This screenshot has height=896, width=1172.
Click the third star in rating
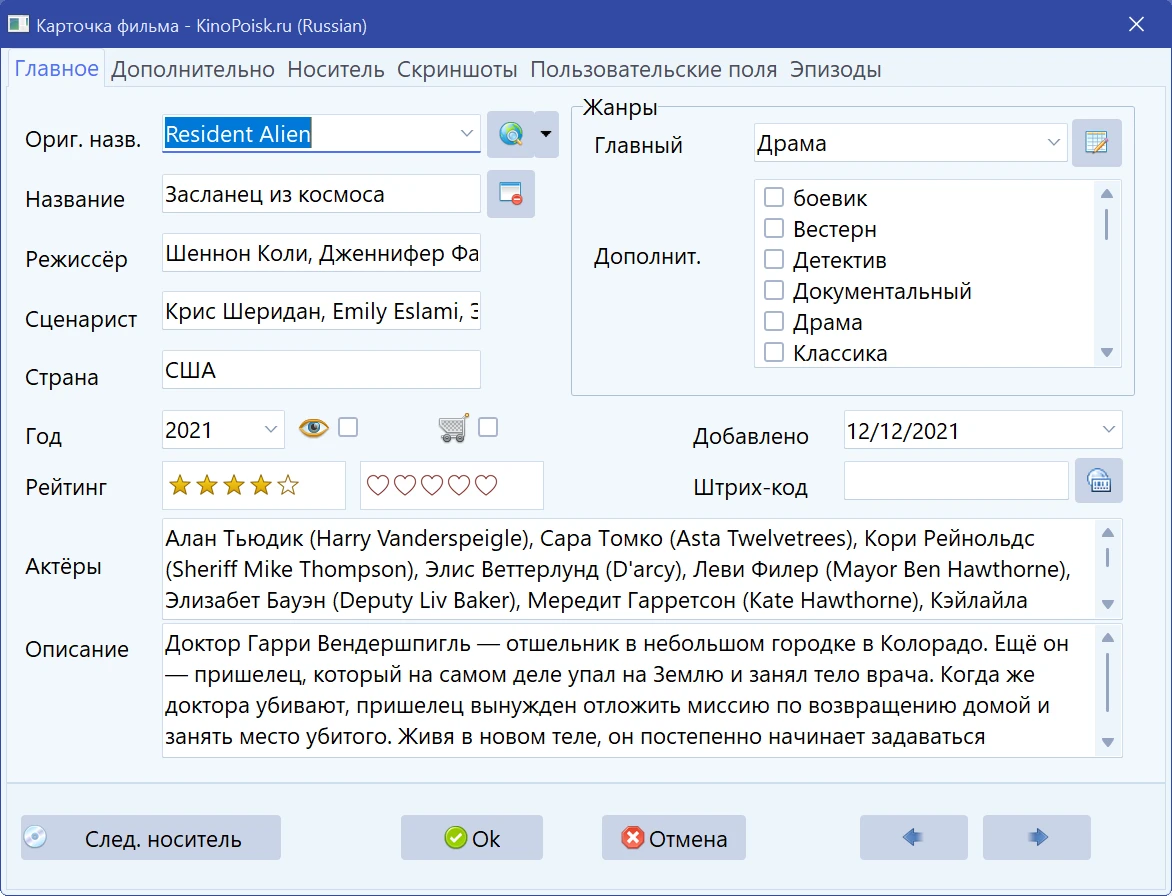click(234, 486)
